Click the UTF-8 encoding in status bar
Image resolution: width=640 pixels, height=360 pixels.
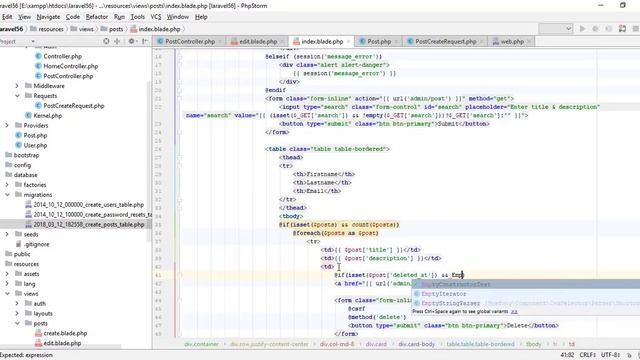610,355
